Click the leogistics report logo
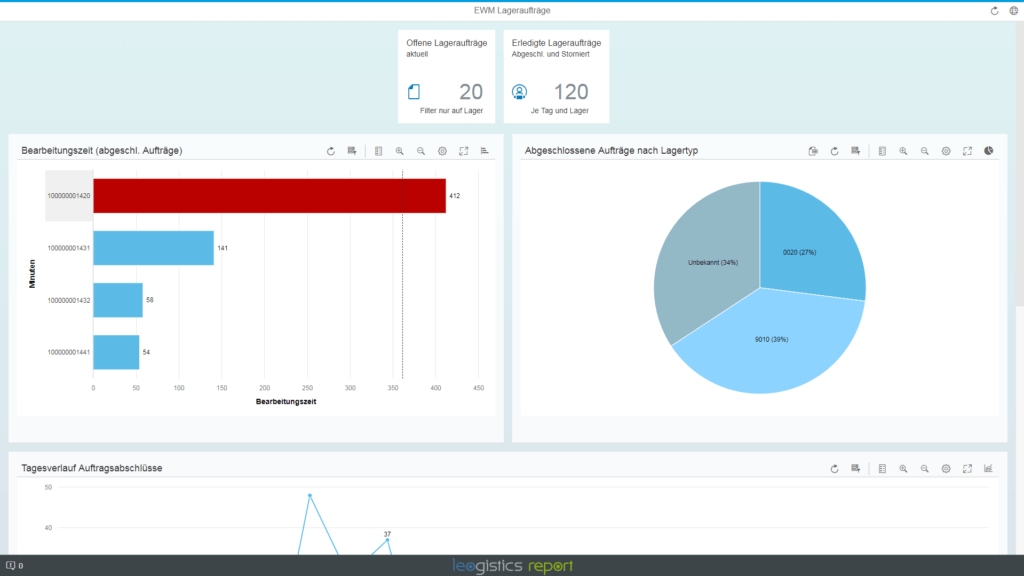The image size is (1024, 576). click(513, 566)
